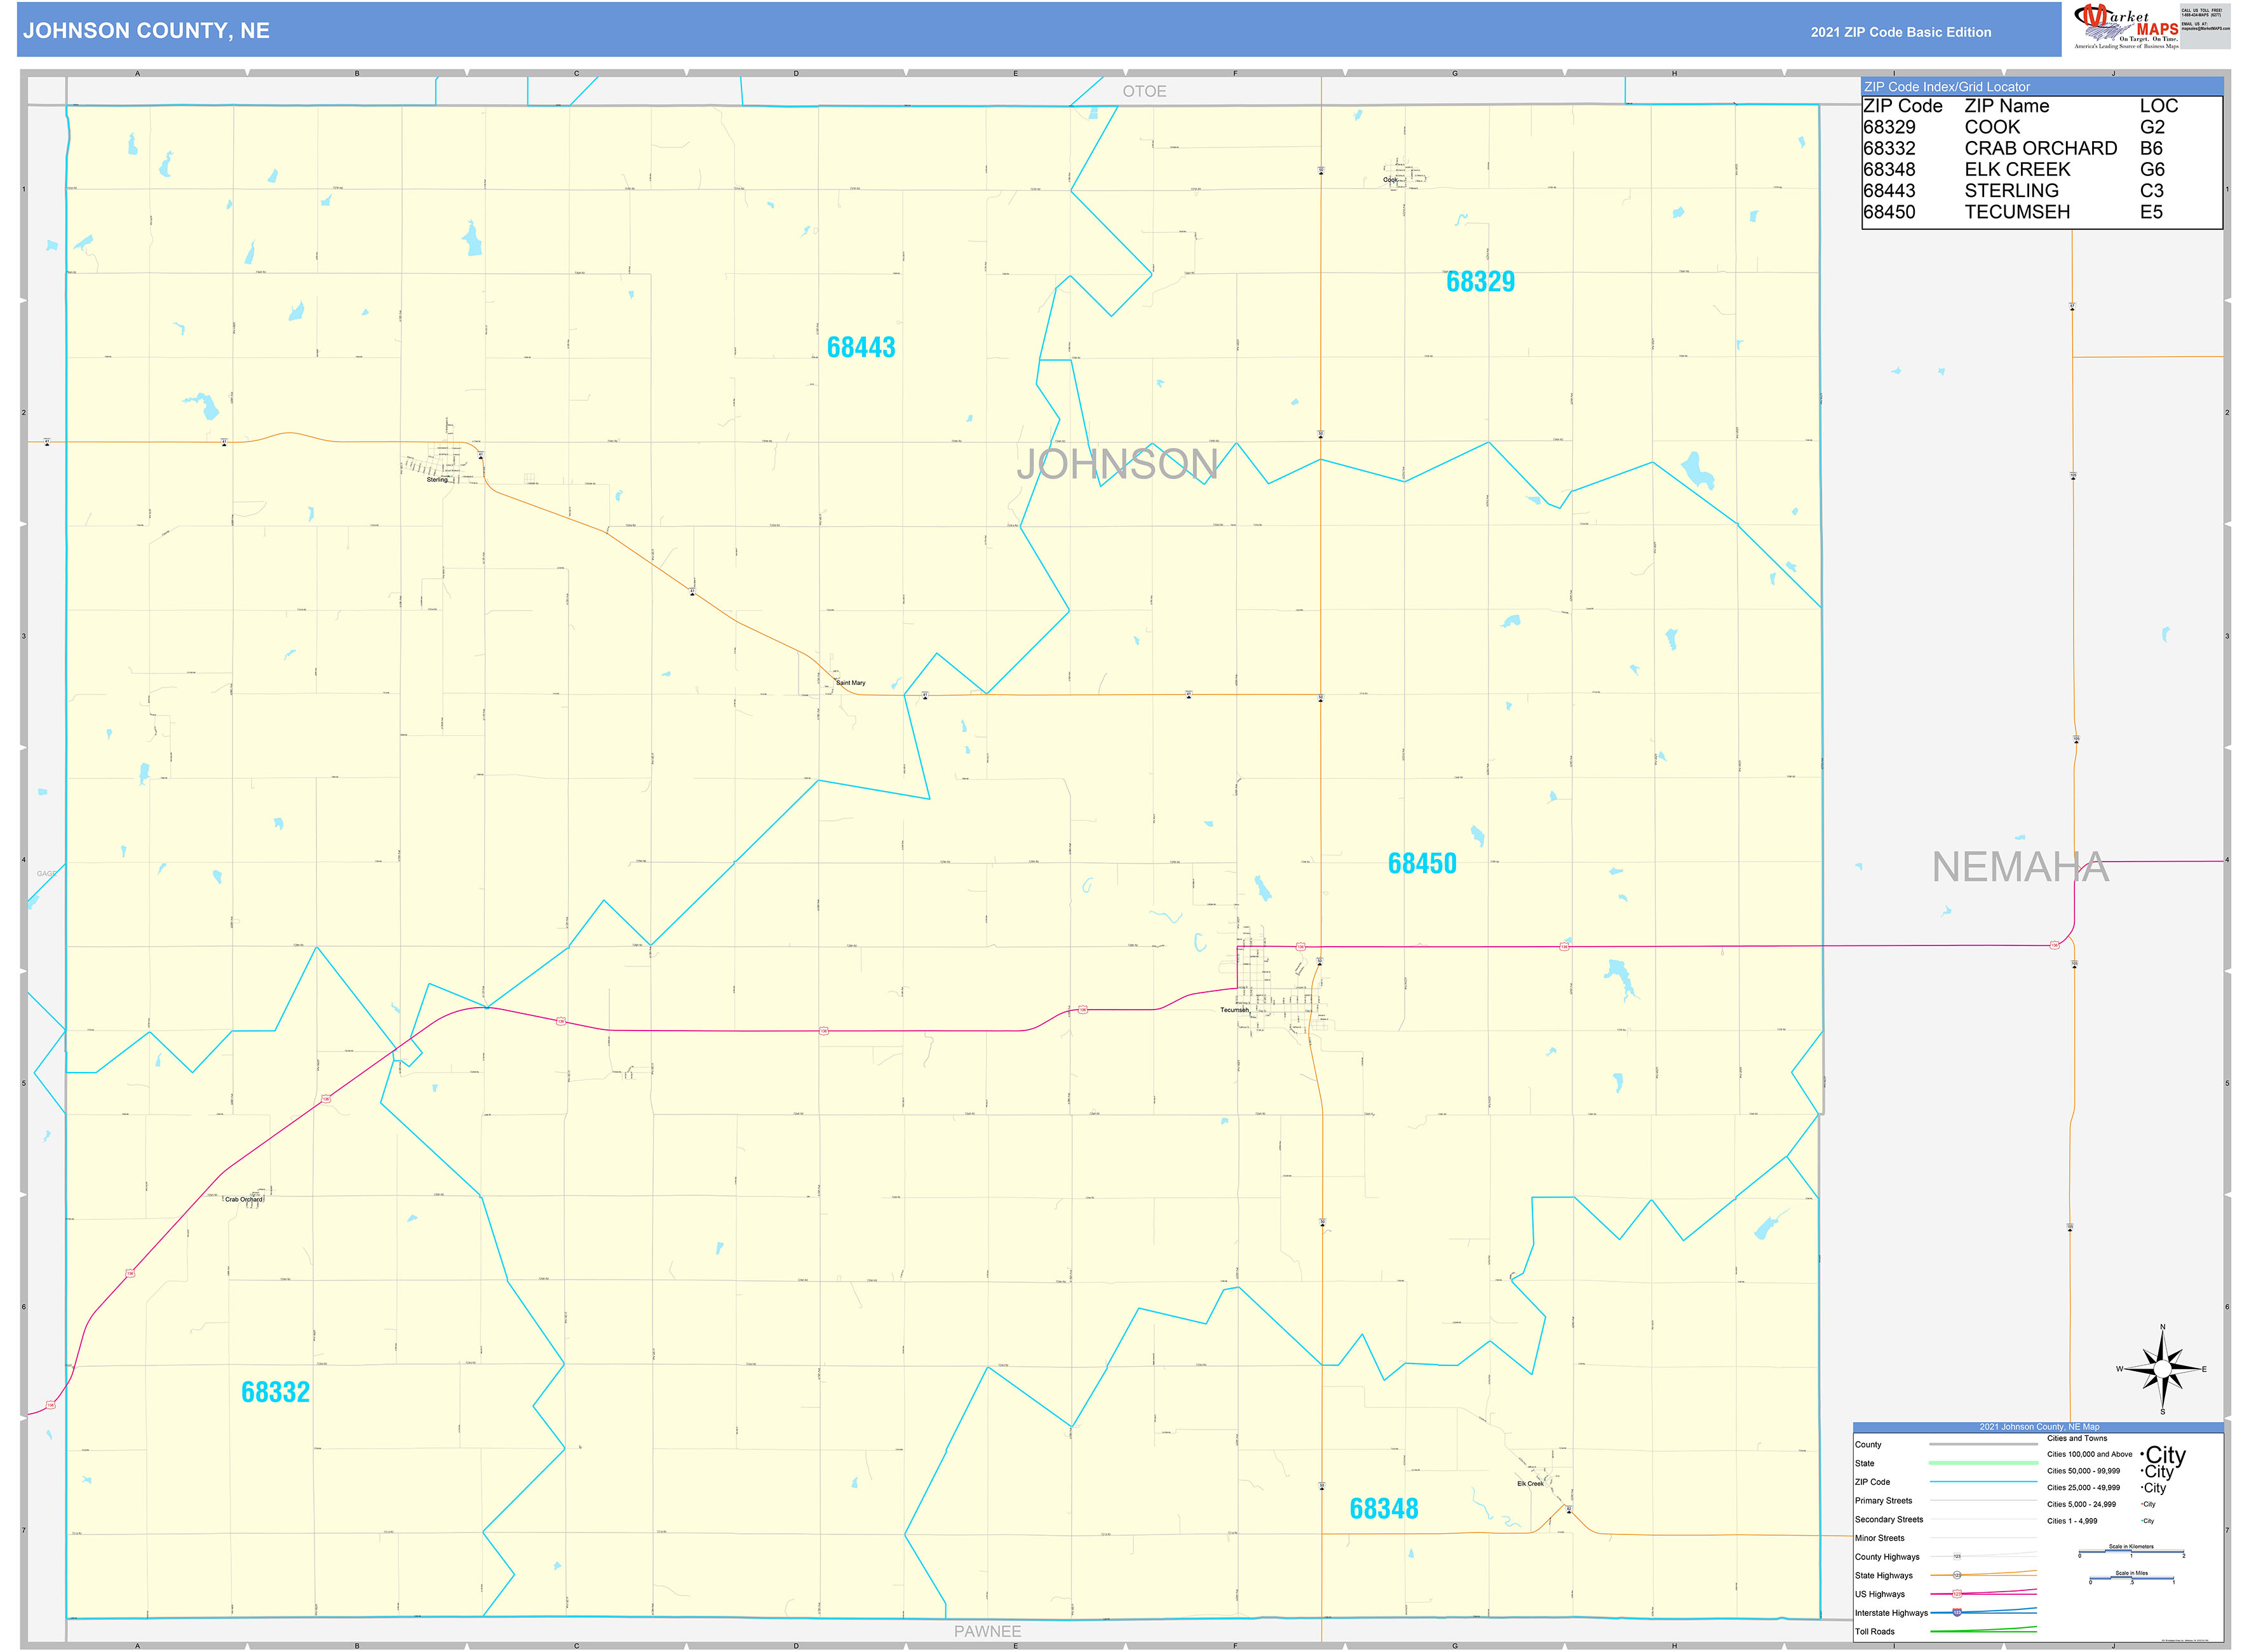
Task: Select the Toll Roads legend line
Action: (x=1983, y=1631)
